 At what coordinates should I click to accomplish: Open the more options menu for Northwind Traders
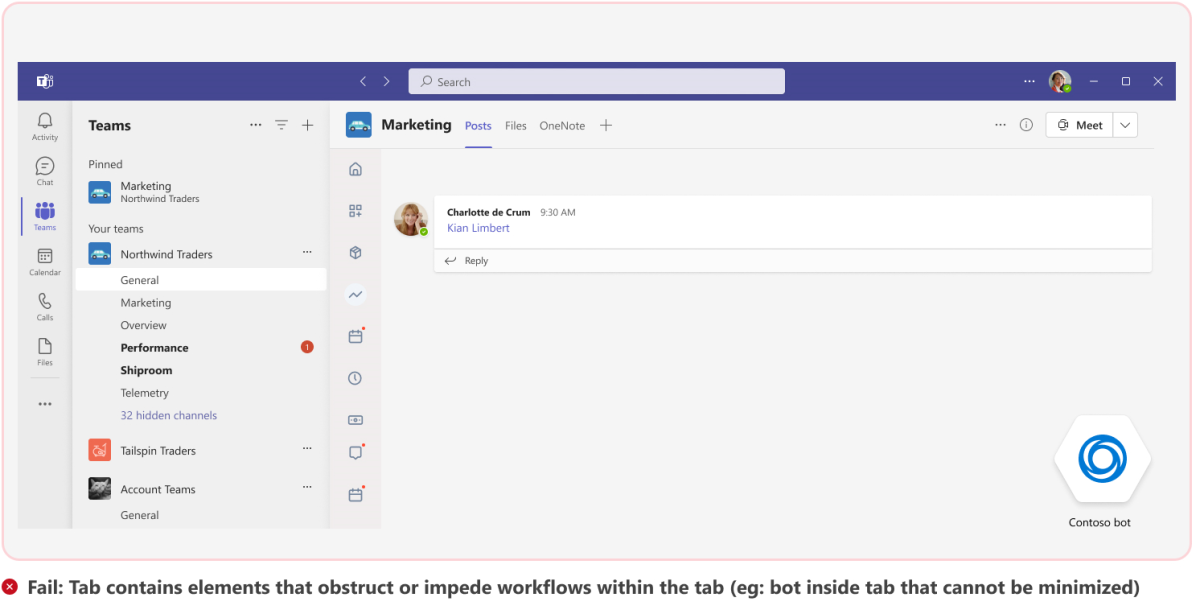click(x=307, y=253)
